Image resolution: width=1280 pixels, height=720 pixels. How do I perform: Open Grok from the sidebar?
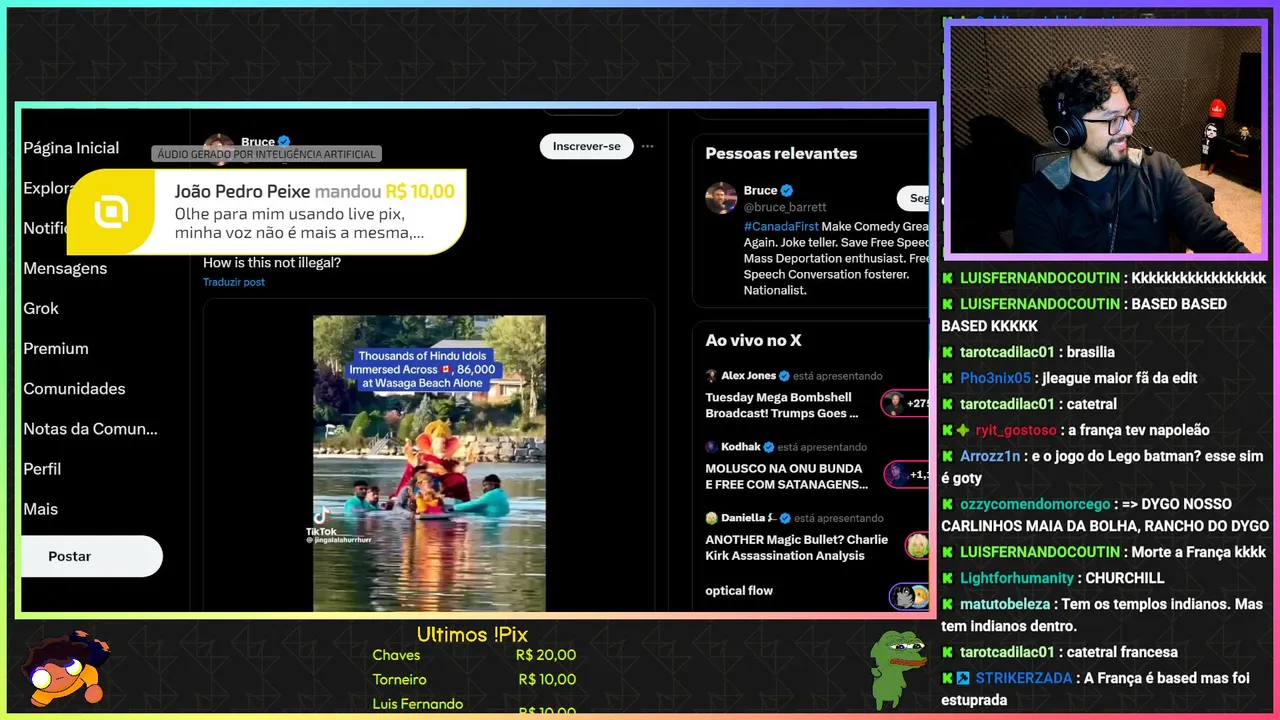(x=41, y=308)
